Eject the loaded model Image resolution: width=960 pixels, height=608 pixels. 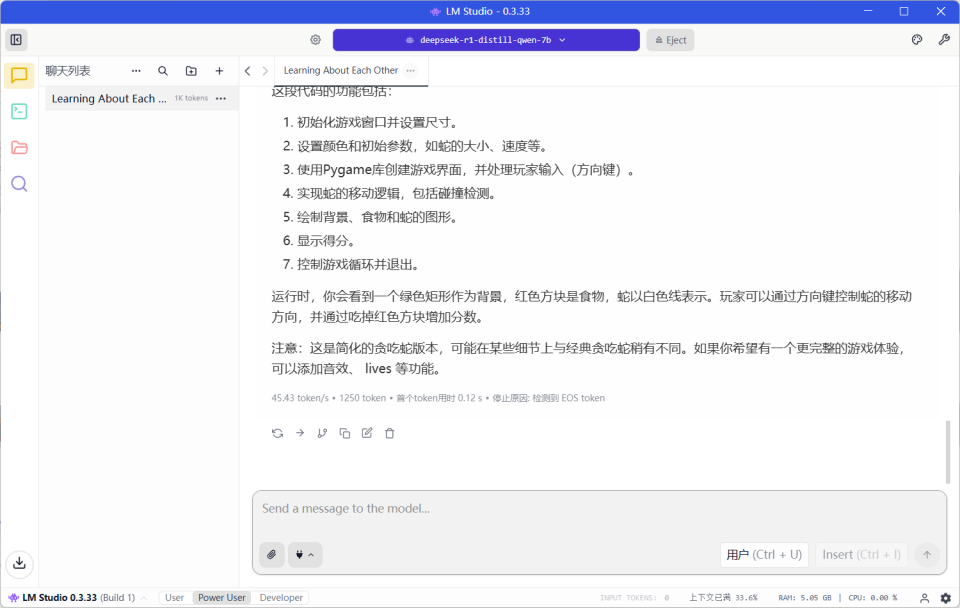670,40
